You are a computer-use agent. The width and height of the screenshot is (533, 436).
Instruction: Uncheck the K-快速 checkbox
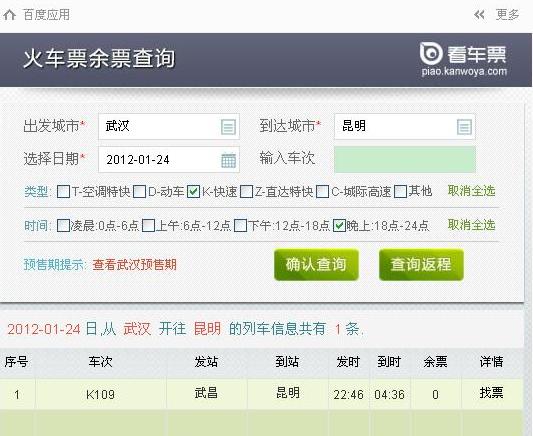(193, 192)
